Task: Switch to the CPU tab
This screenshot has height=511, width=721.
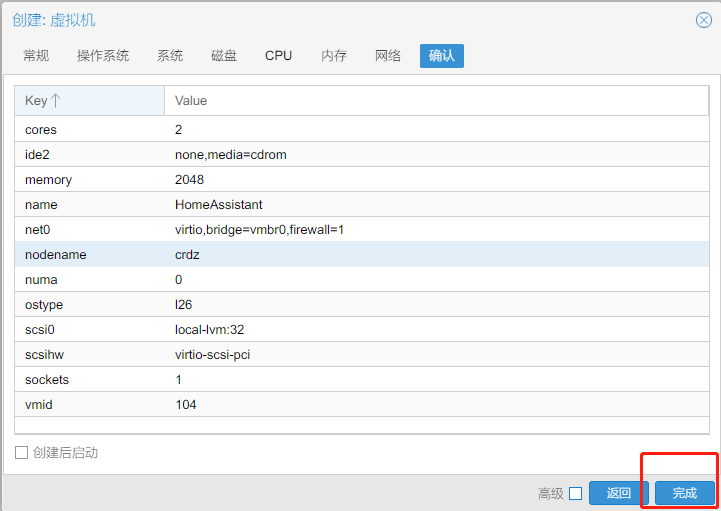Action: 279,56
